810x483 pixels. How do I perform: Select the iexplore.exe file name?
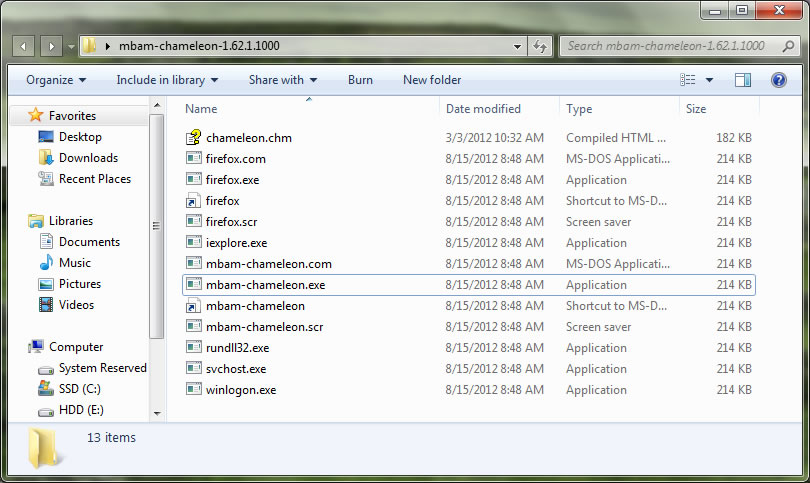pos(237,243)
